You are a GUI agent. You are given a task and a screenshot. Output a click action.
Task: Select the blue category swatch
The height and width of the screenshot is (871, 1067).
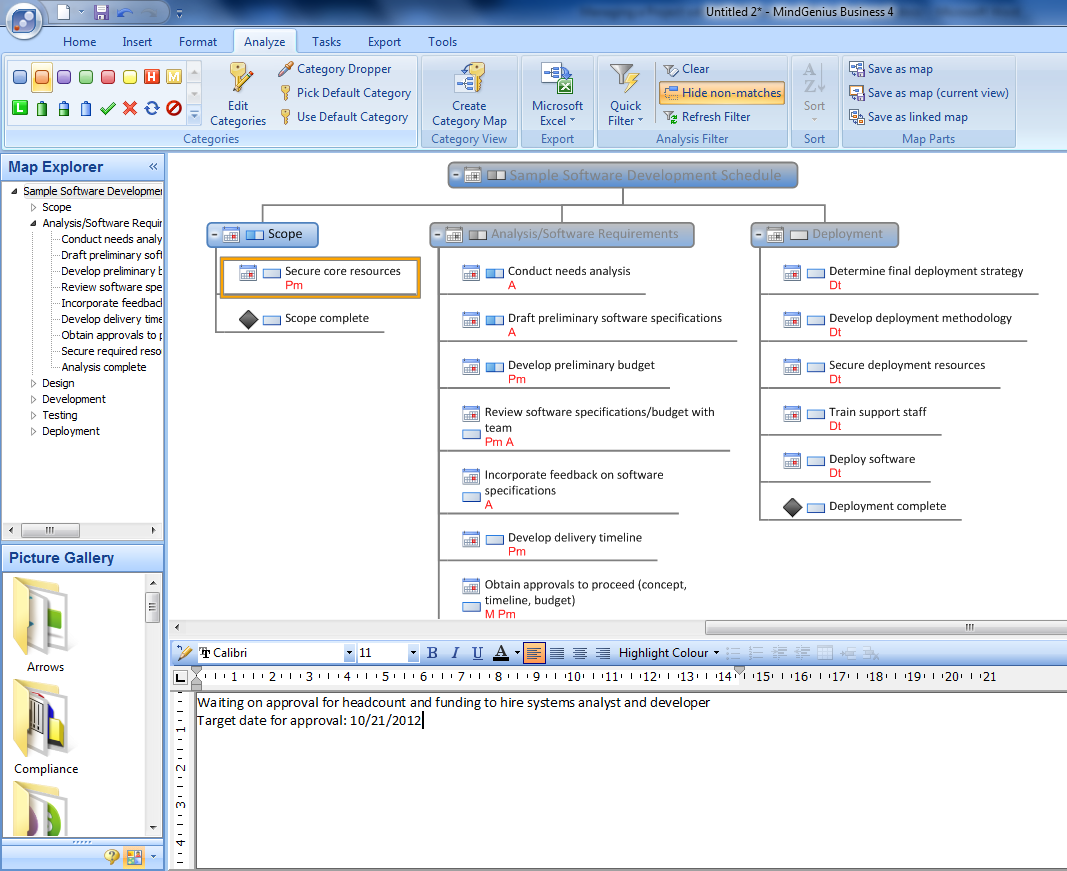click(20, 76)
